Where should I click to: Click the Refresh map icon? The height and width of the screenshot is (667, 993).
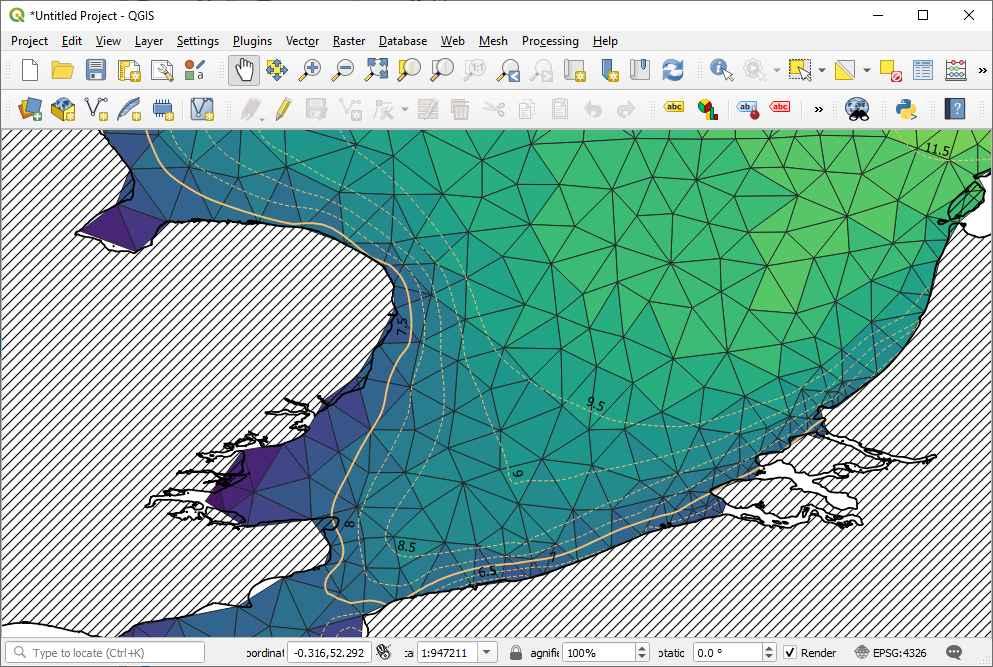673,70
